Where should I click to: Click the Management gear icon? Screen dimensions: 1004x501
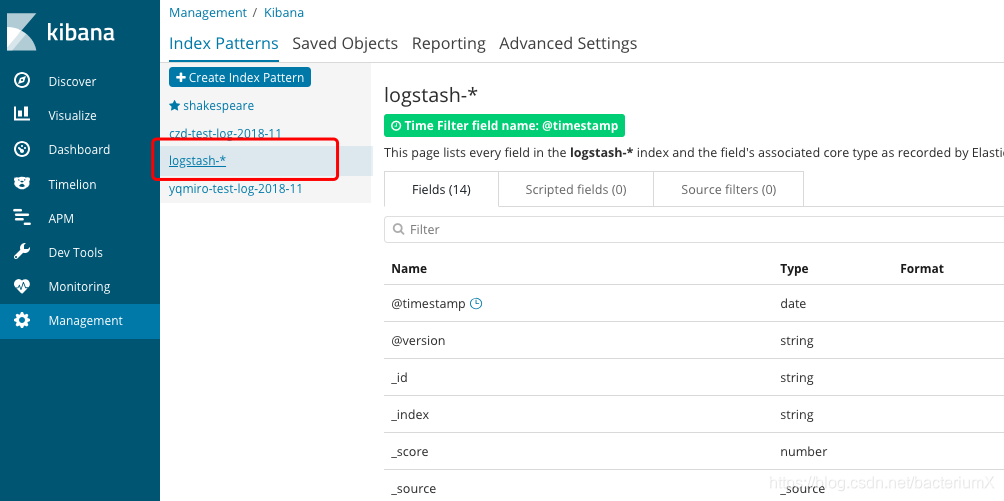[22, 320]
